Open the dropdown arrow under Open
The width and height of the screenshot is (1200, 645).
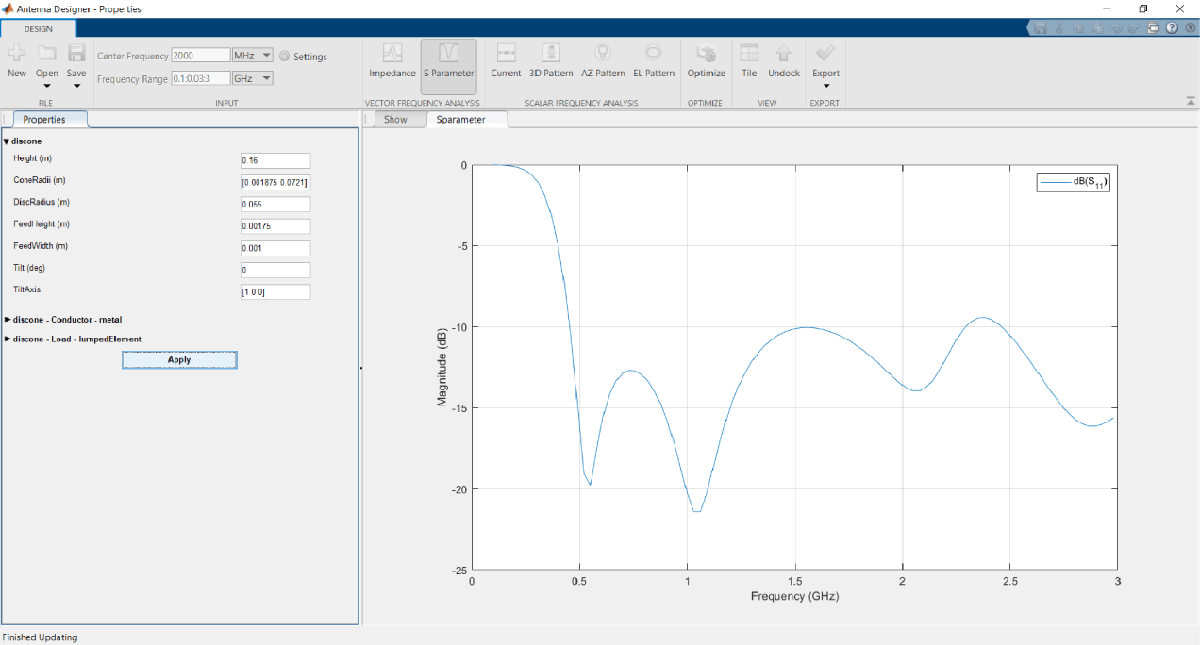[47, 85]
